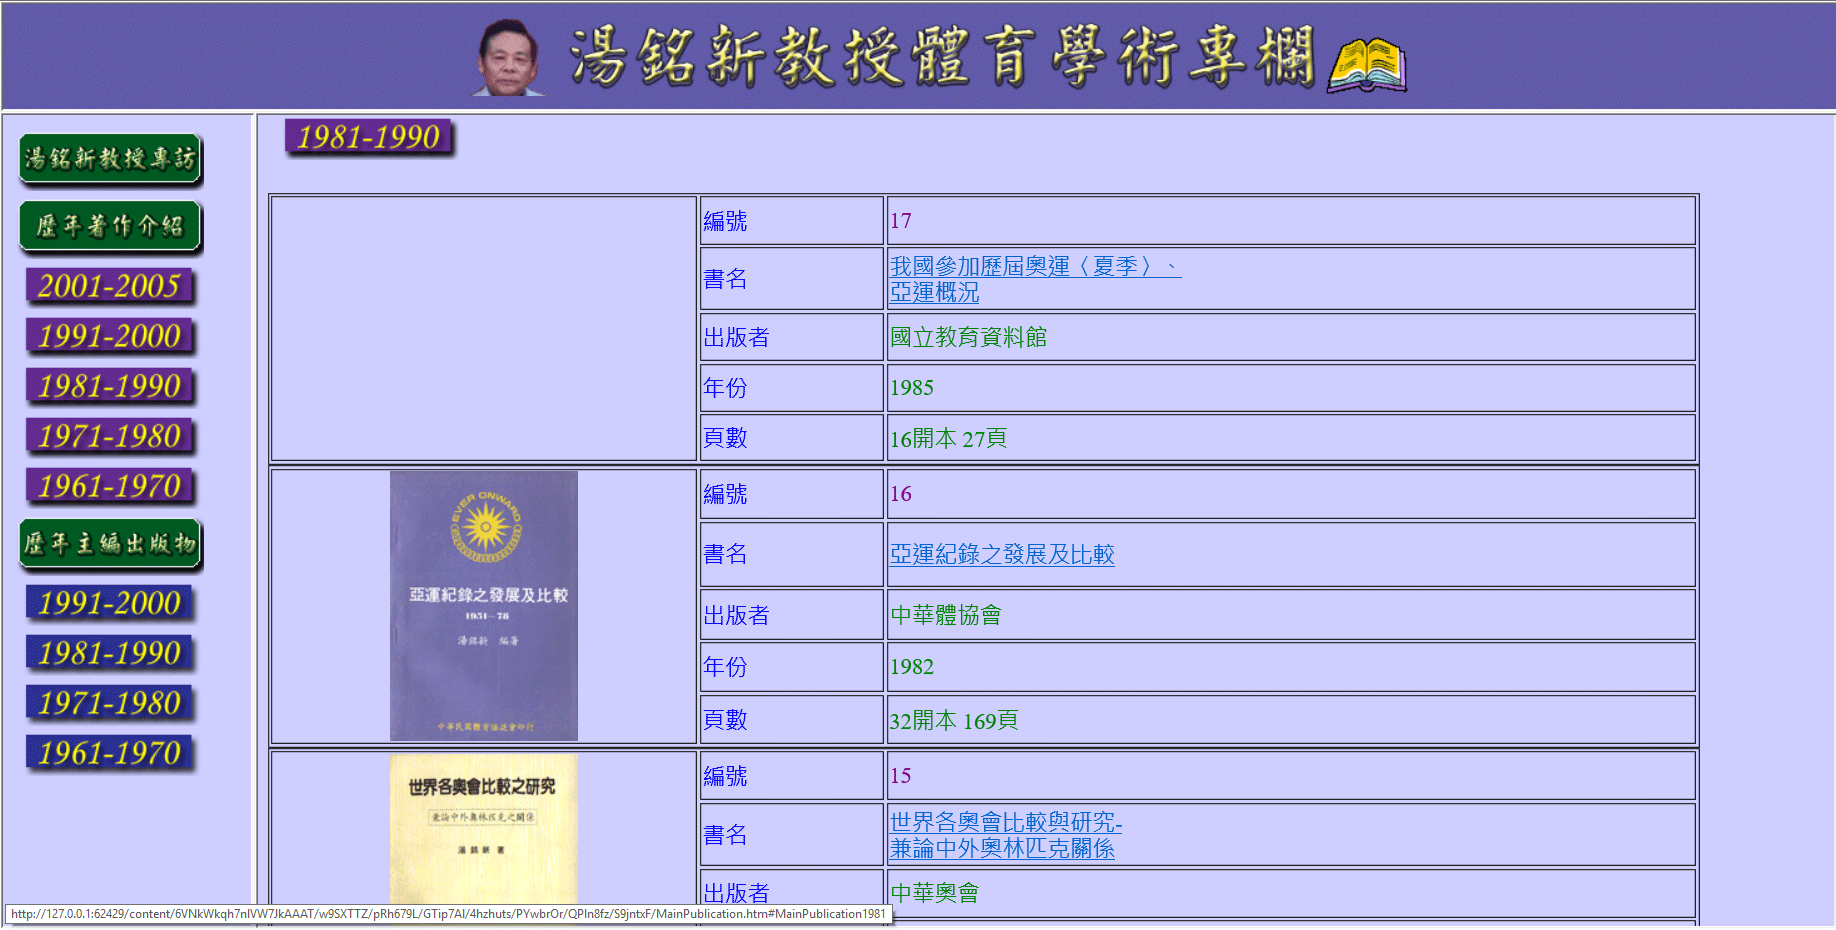Open blue 1971-1980 under 歷年主編出版物
1836x930 pixels.
tap(110, 704)
